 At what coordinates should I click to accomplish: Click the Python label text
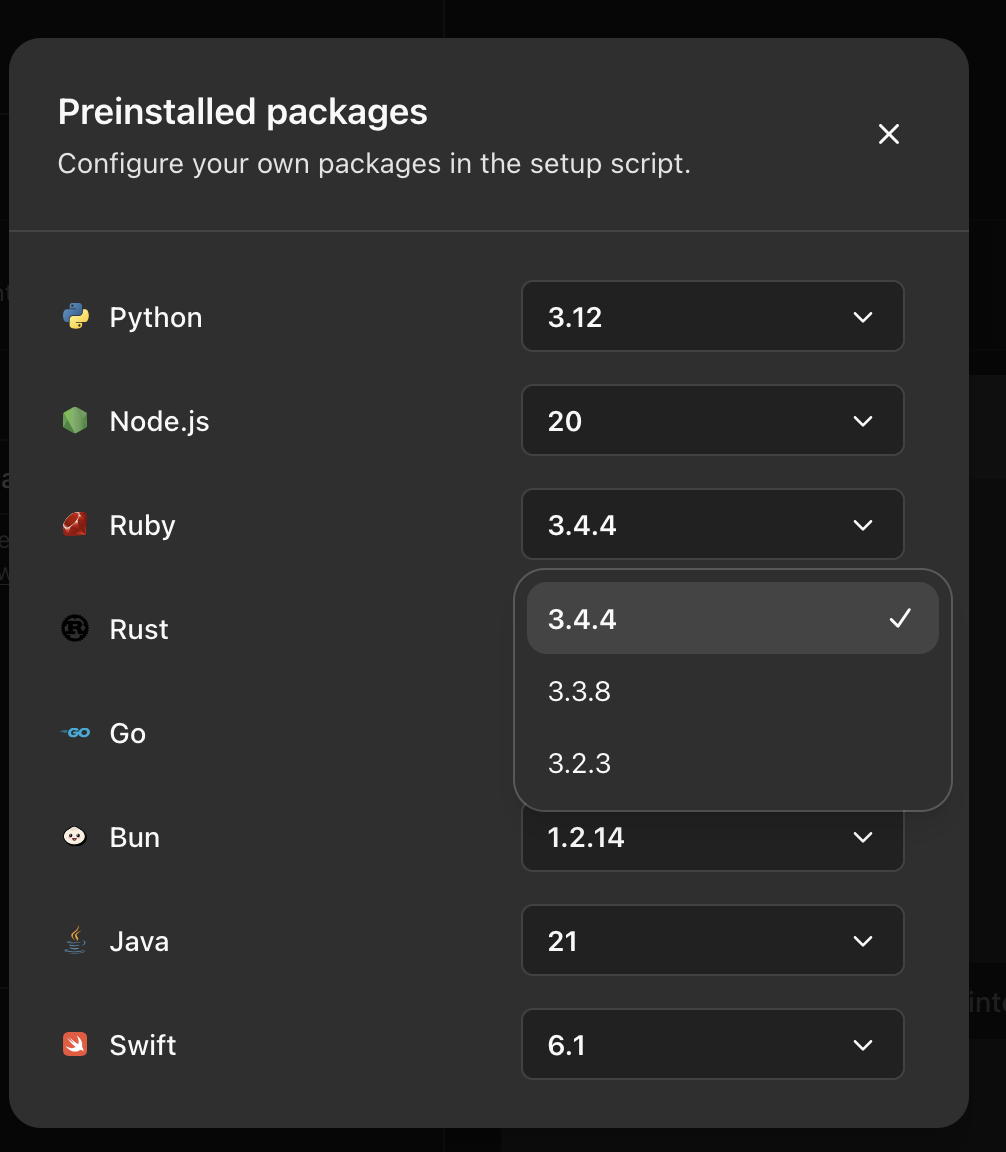click(156, 318)
